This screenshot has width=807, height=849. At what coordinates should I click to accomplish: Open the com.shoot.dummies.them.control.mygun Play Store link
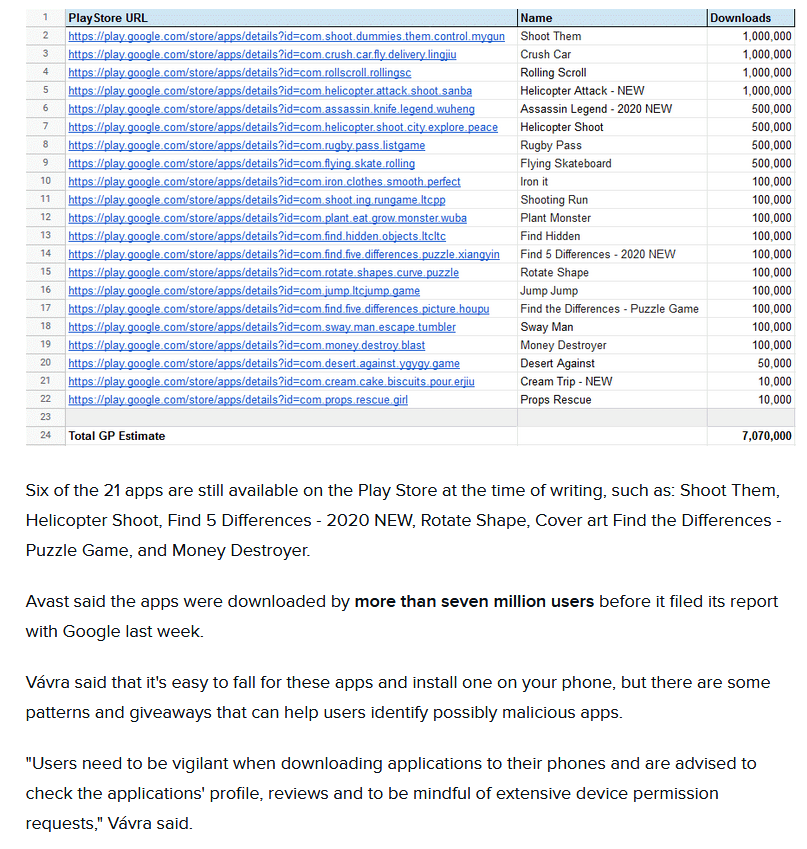tap(286, 36)
